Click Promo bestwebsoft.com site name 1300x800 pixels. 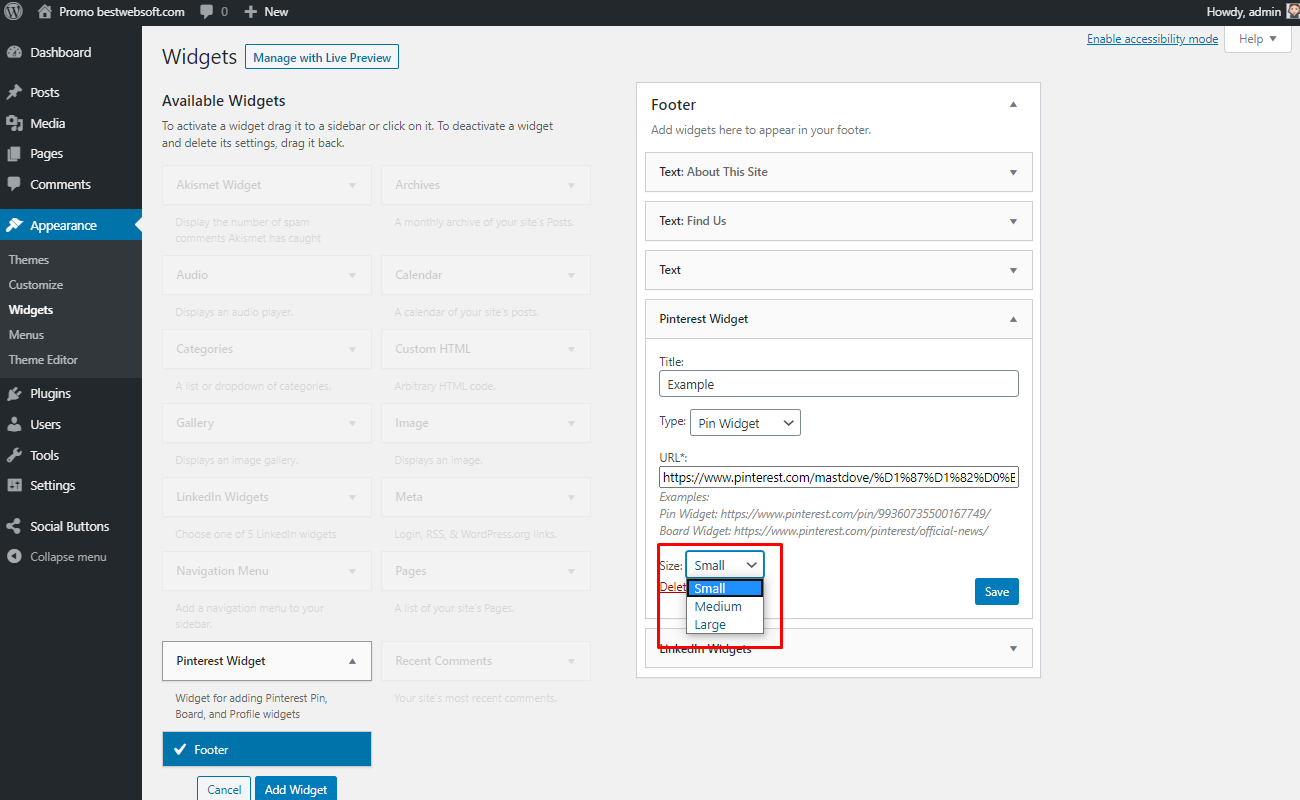click(121, 12)
